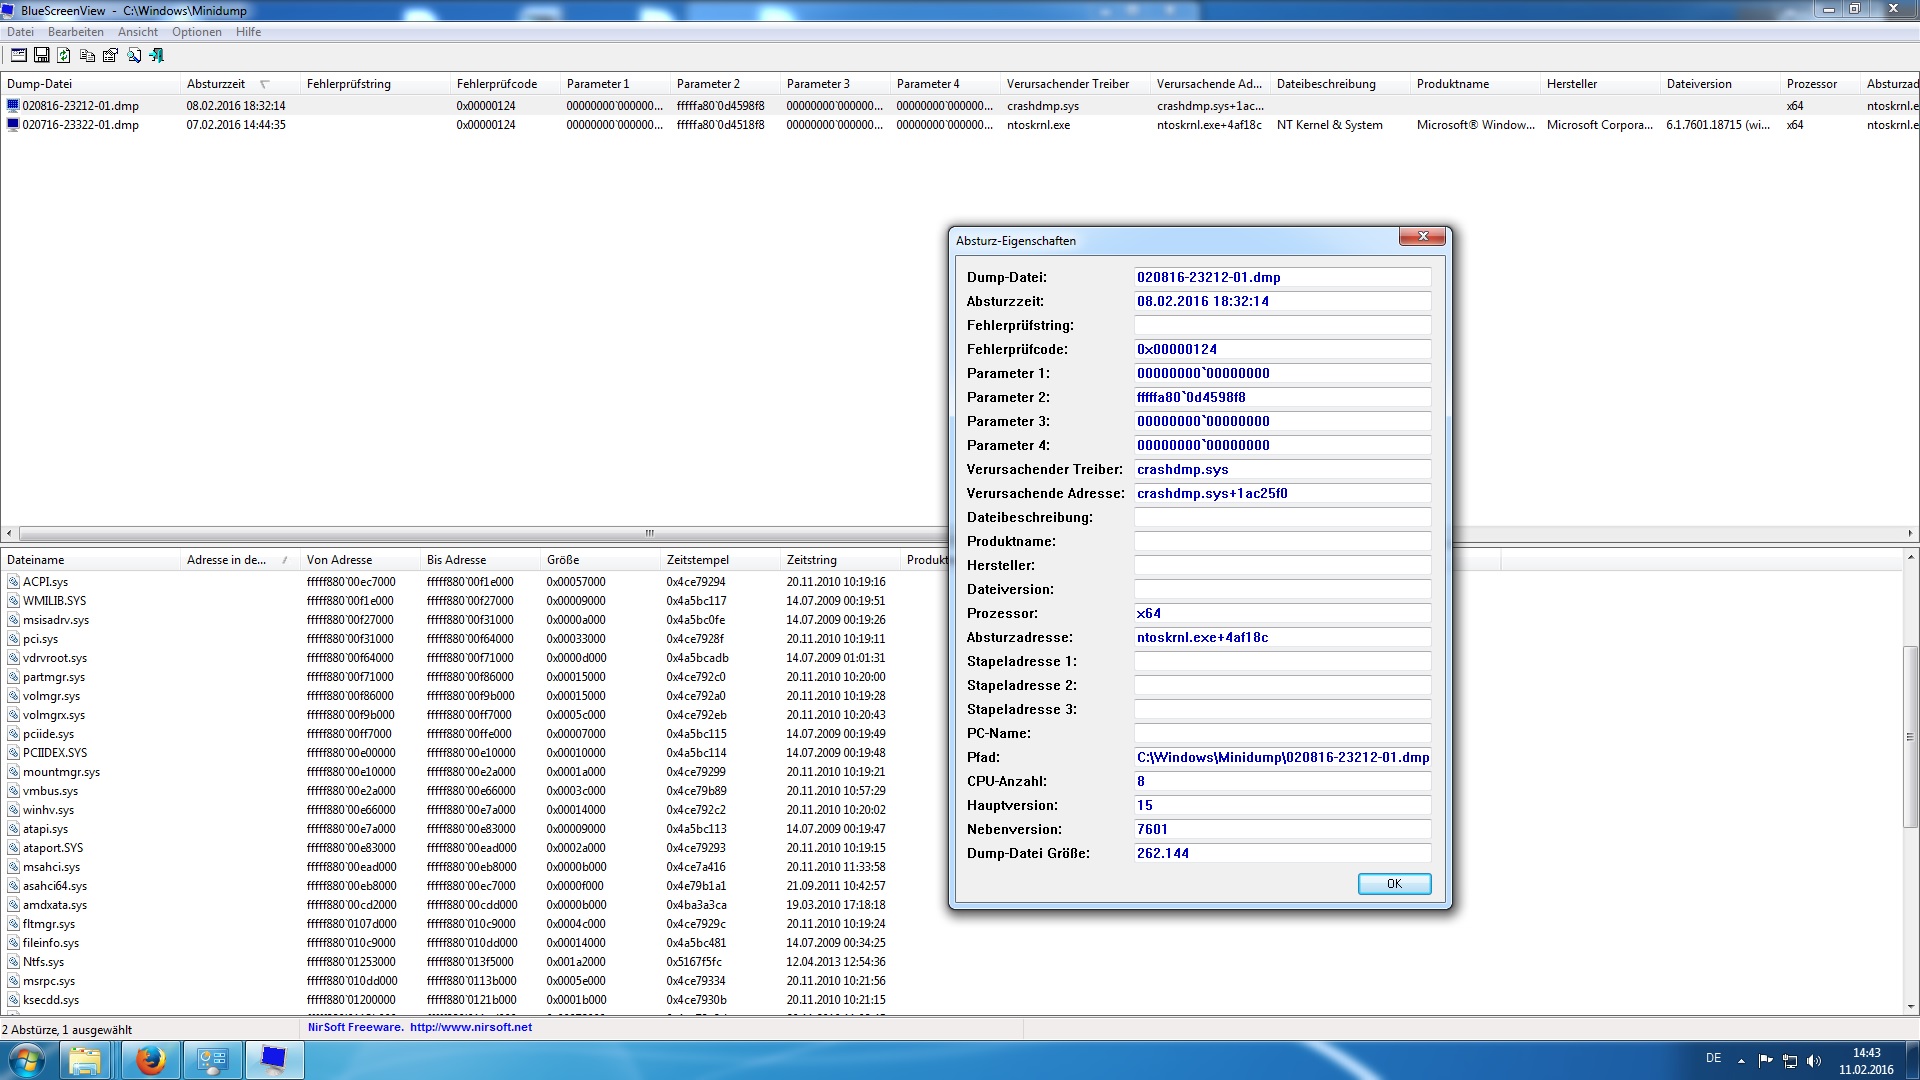Open the nirsoft.net link in status bar

coord(470,1027)
